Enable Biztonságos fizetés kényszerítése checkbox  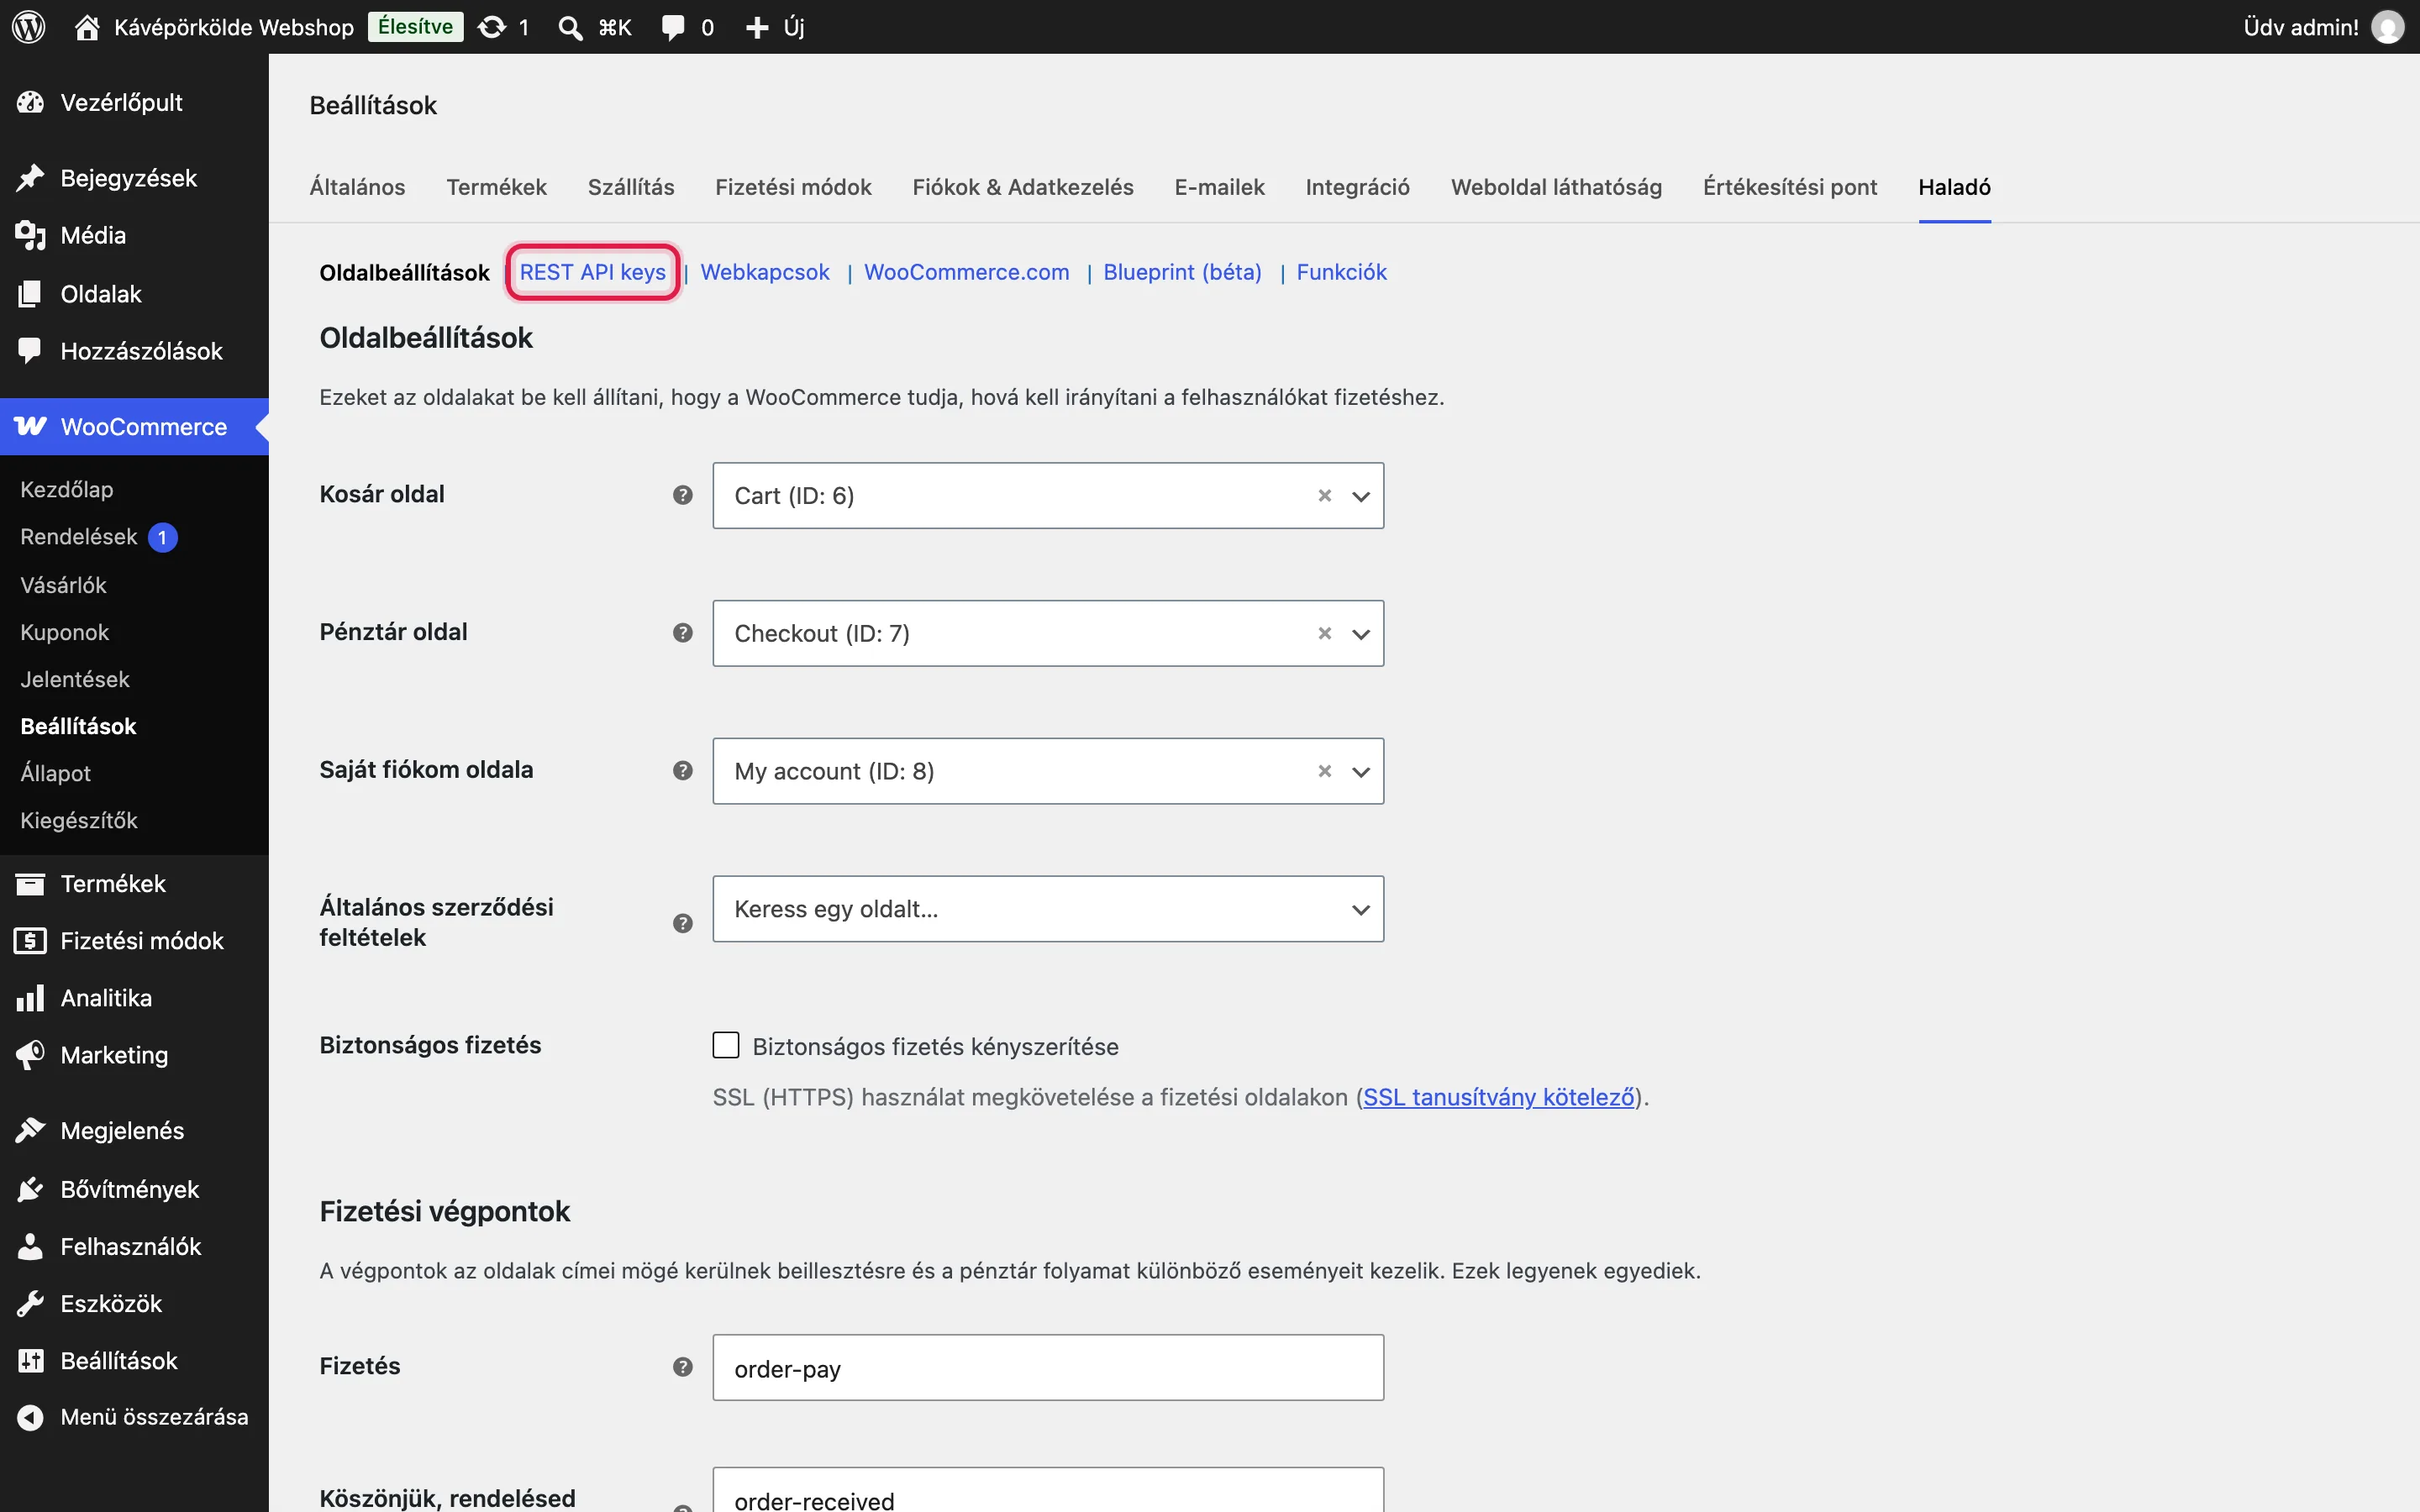pyautogui.click(x=726, y=1045)
